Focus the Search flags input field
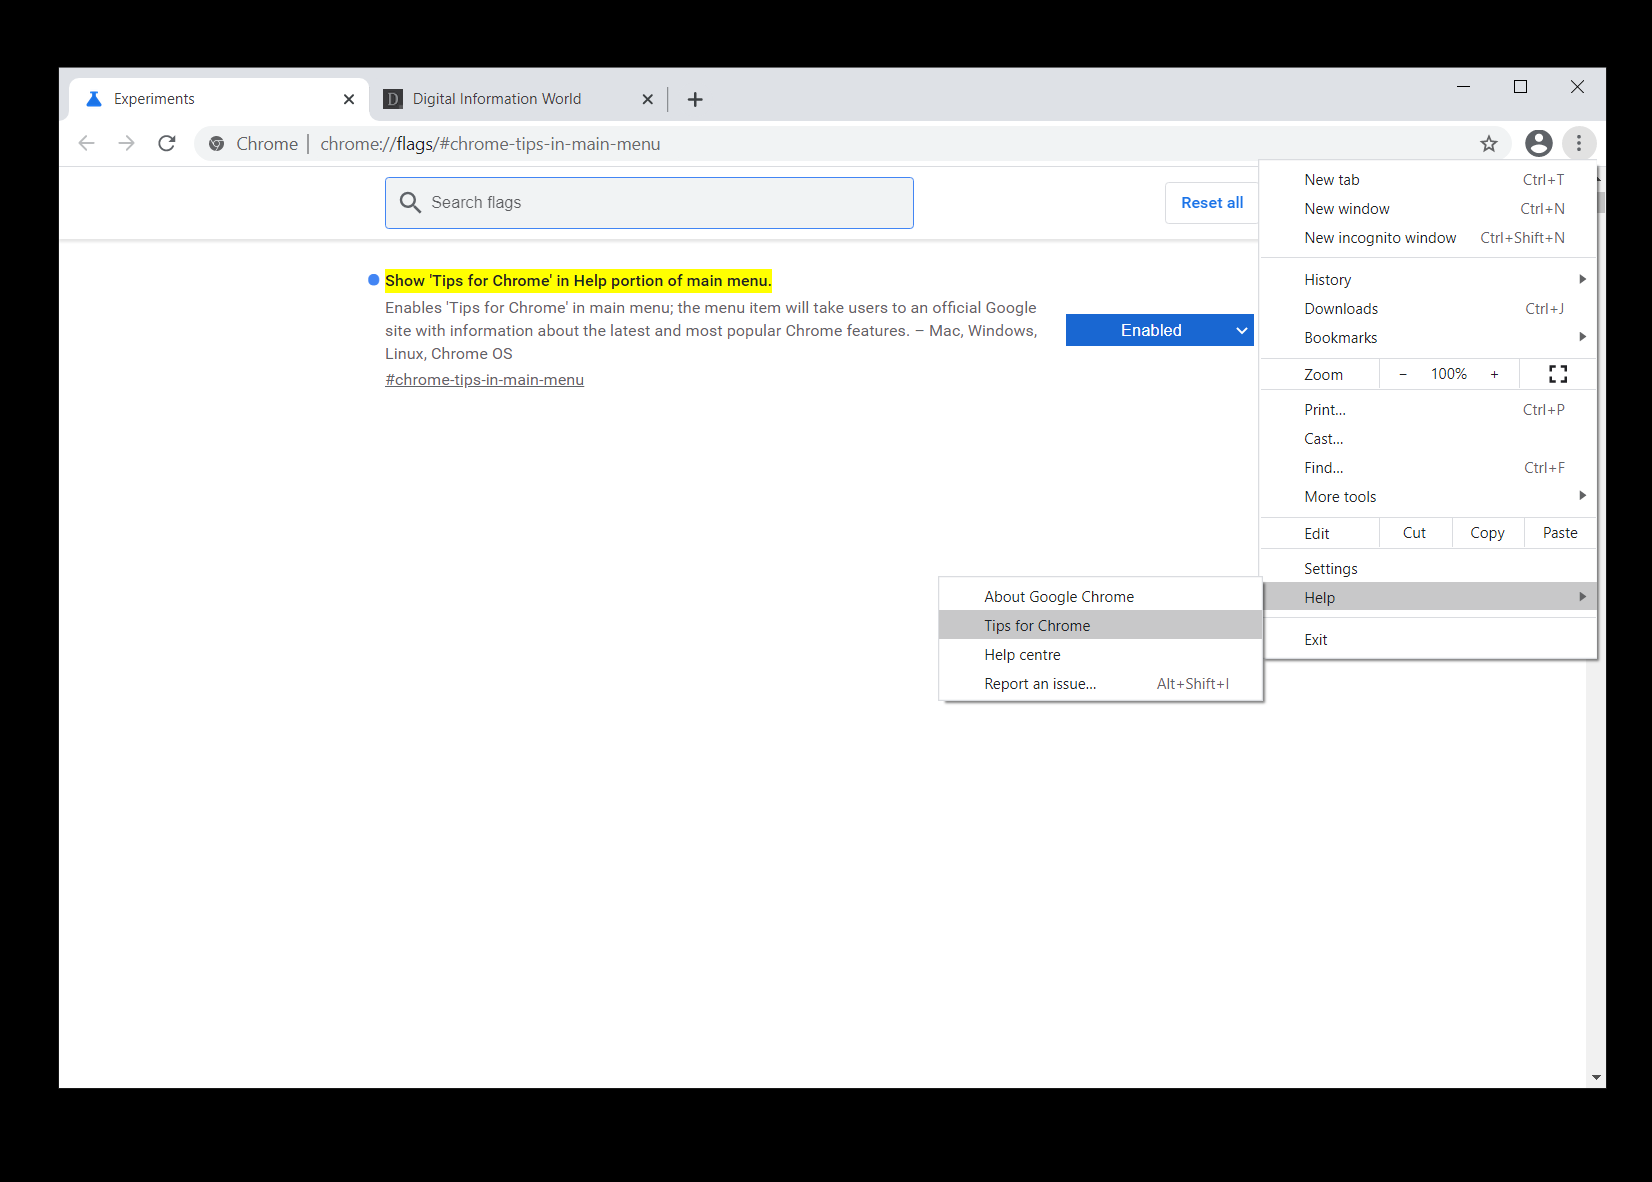 coord(649,203)
